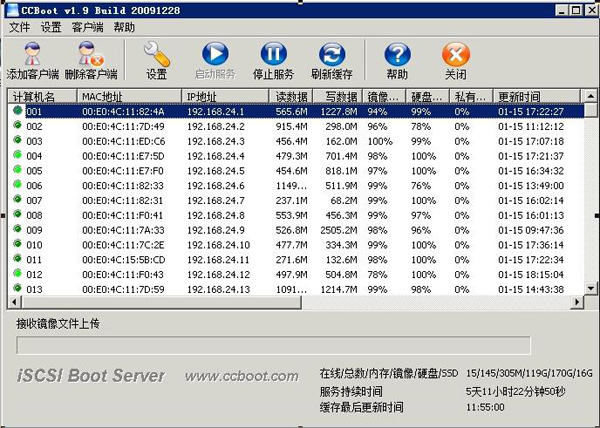Click the green status icon for client 005
The width and height of the screenshot is (600, 428).
[18, 170]
